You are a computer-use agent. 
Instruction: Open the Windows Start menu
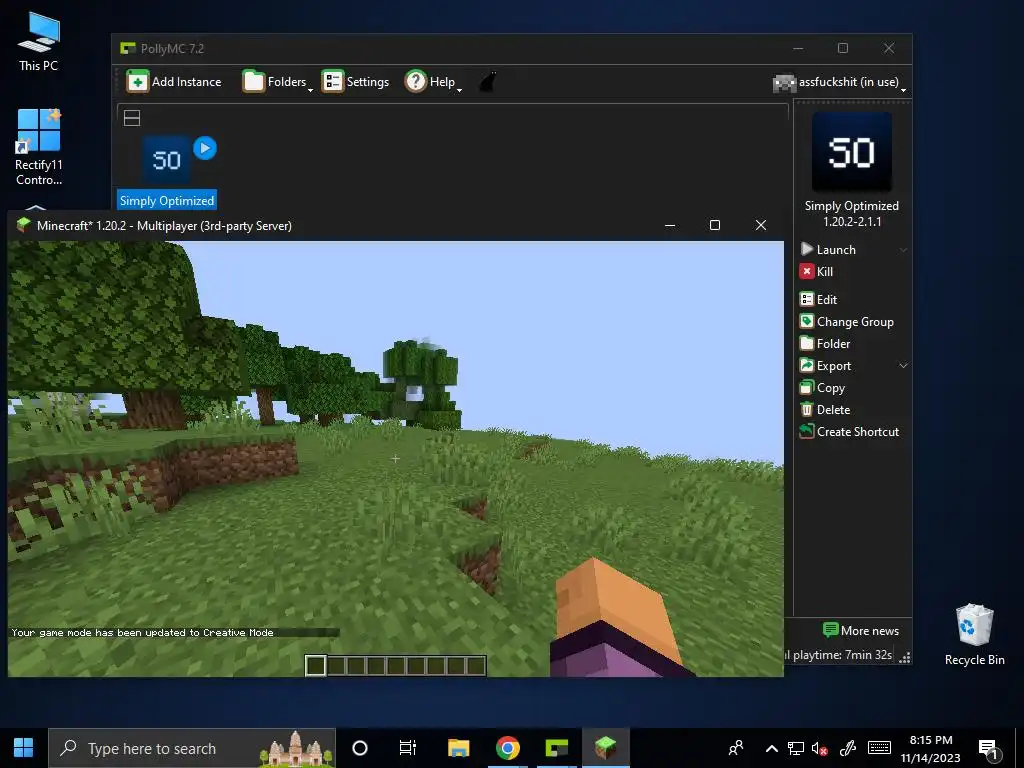pos(24,748)
